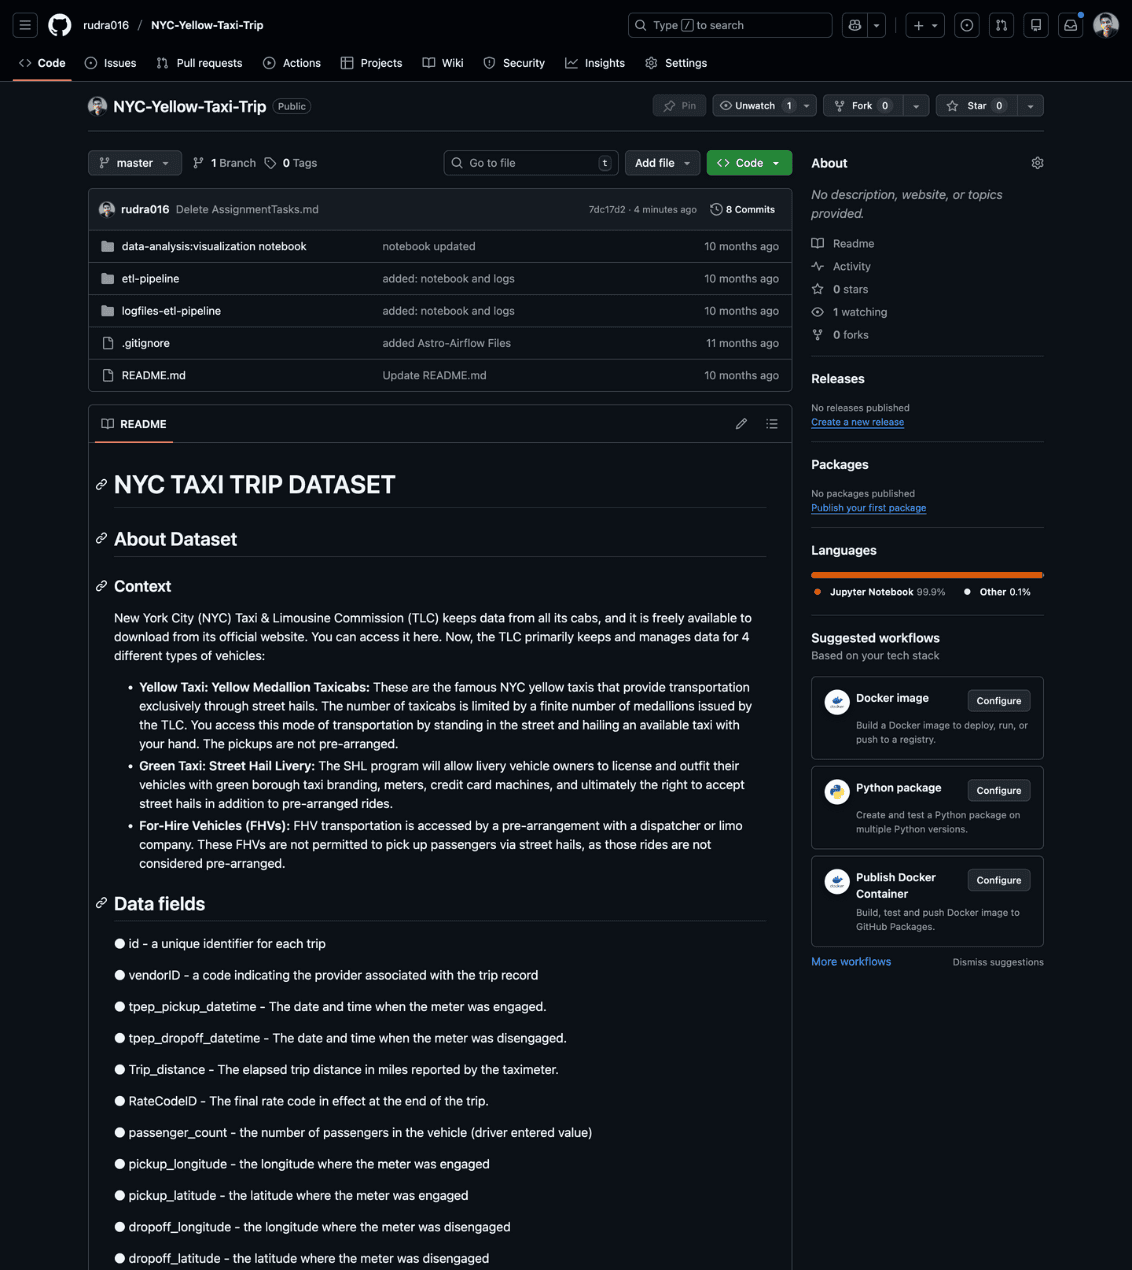
Task: Open the README outline icon
Action: pos(772,424)
